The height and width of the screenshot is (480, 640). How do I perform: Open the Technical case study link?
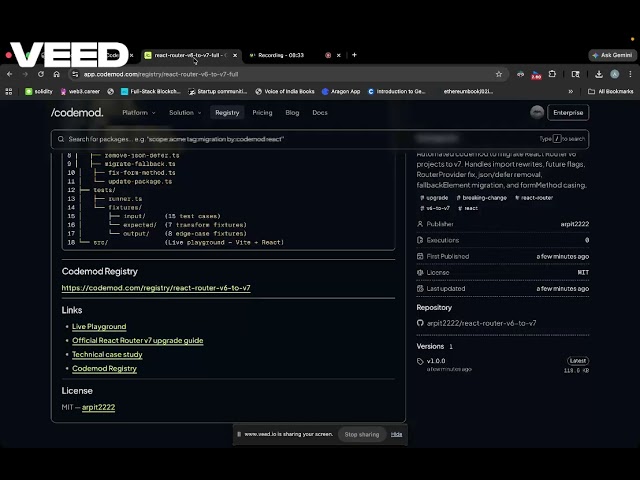tap(107, 354)
